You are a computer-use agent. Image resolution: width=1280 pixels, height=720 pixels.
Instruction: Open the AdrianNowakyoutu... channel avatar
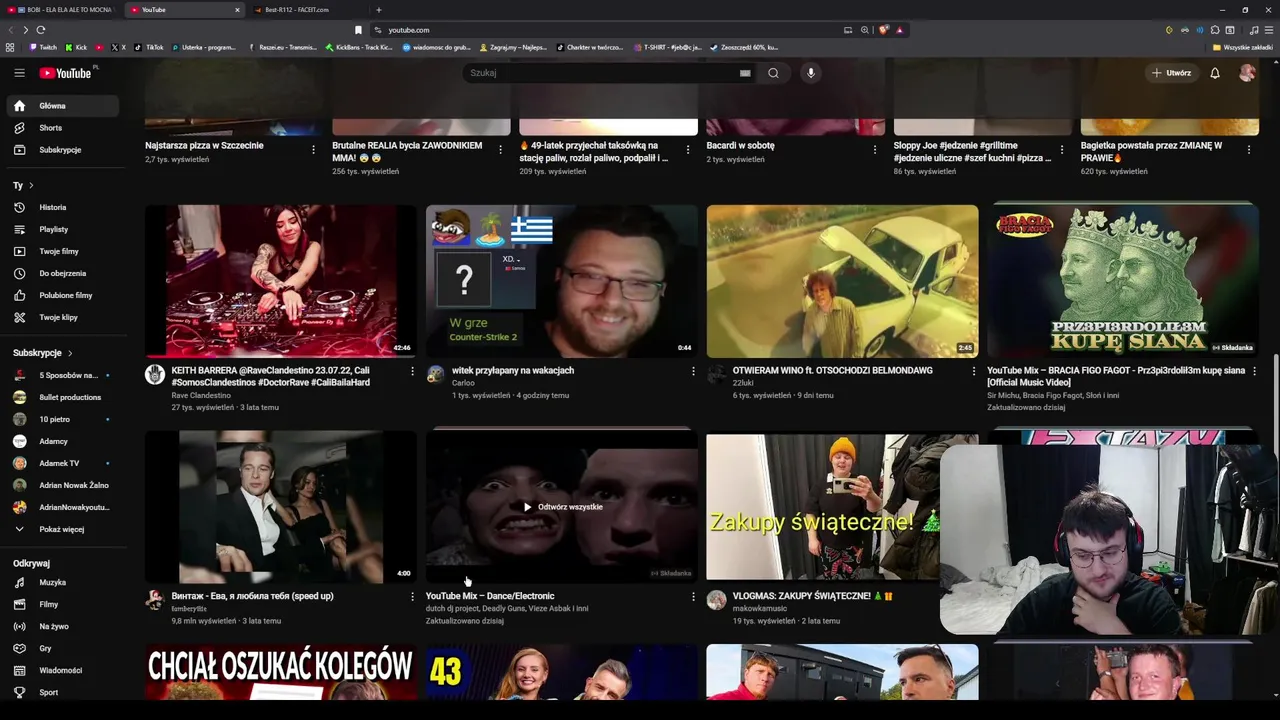pos(19,508)
